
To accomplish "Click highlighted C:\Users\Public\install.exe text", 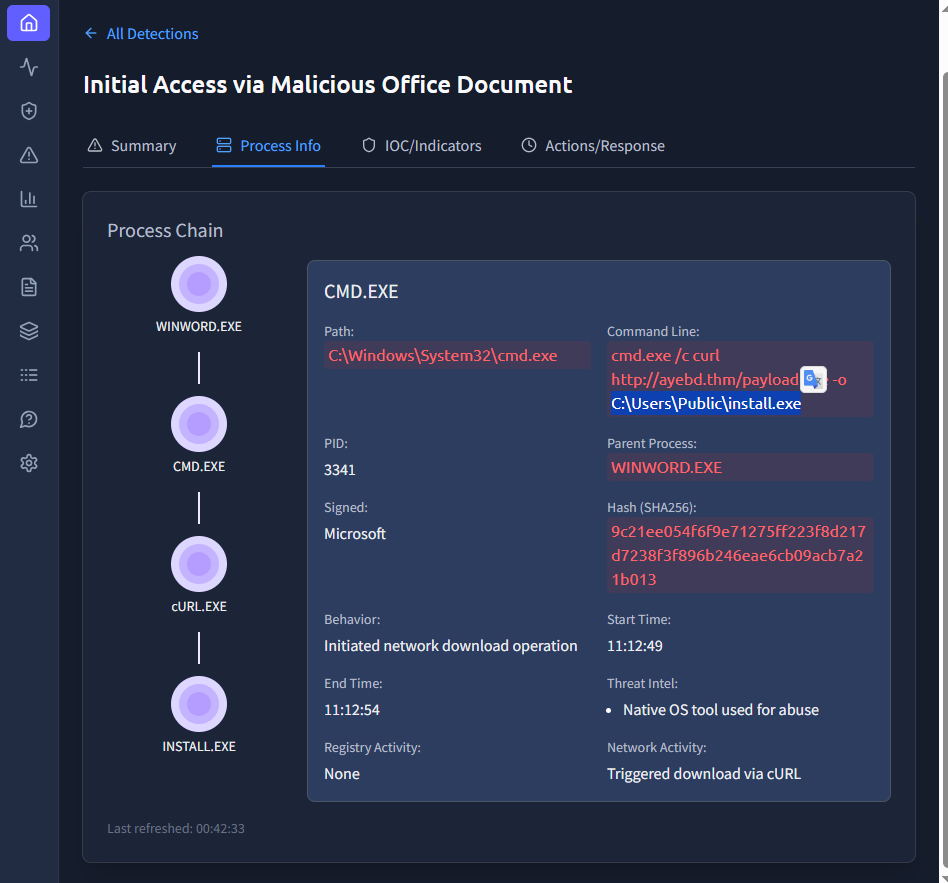I will coord(706,403).
